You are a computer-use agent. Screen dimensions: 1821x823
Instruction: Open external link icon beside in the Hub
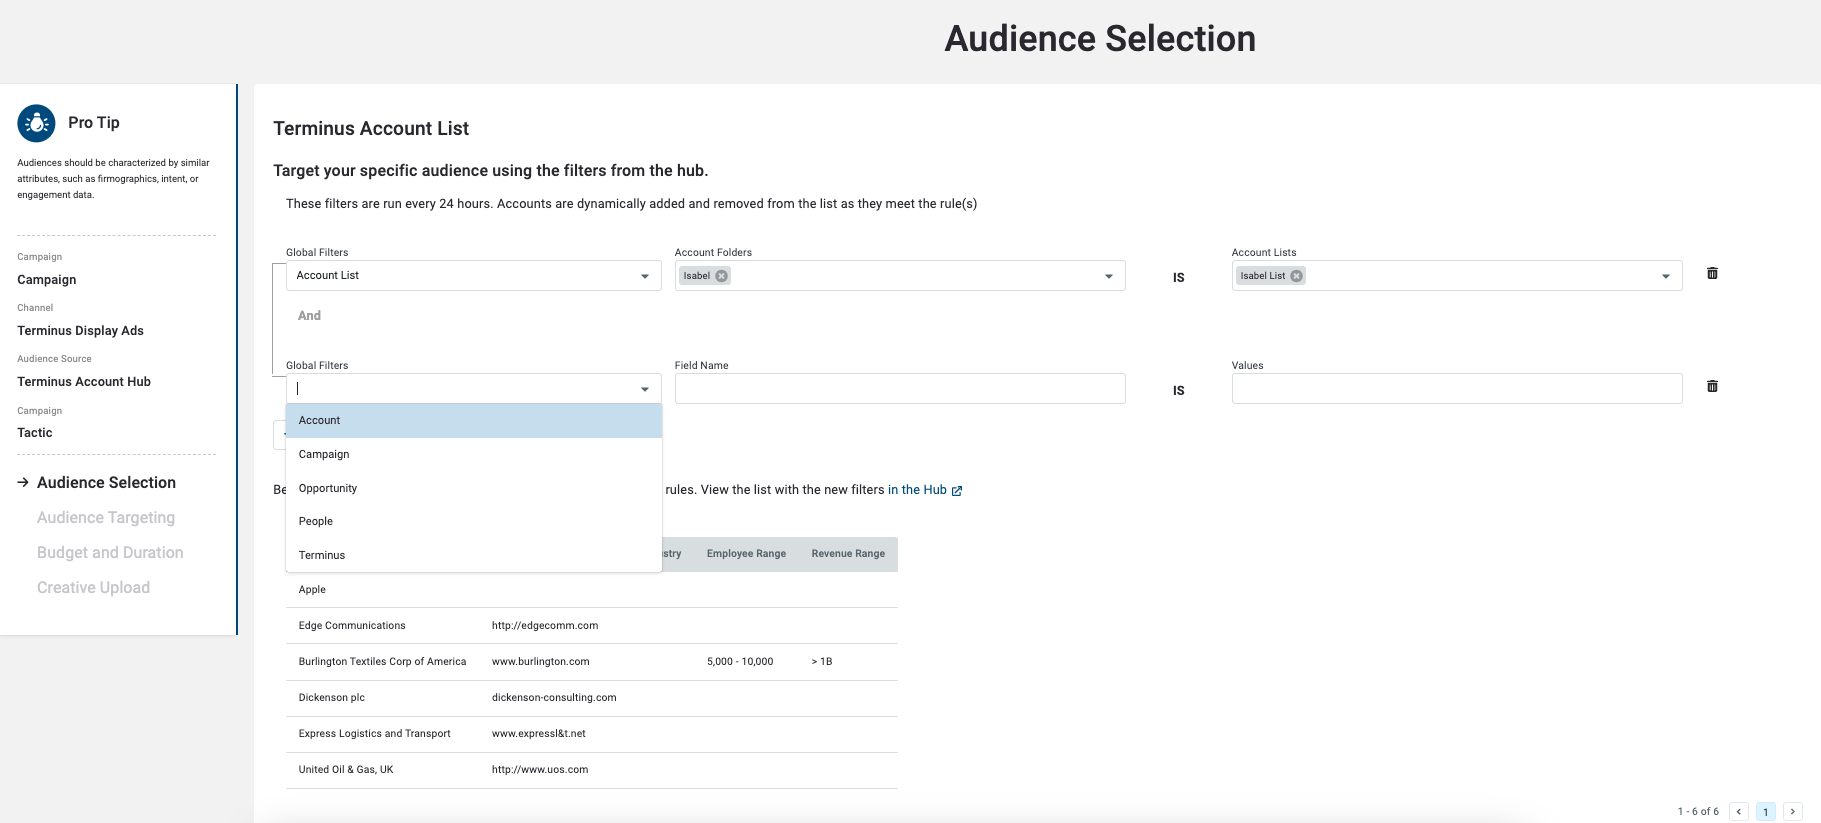[x=957, y=491]
